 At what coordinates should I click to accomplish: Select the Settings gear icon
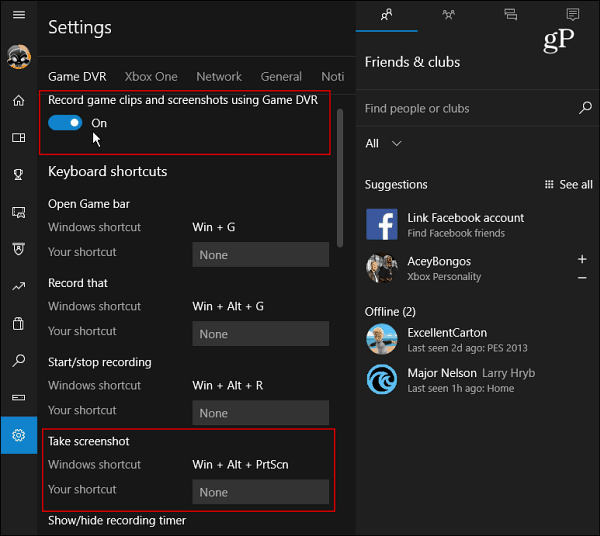click(x=19, y=435)
